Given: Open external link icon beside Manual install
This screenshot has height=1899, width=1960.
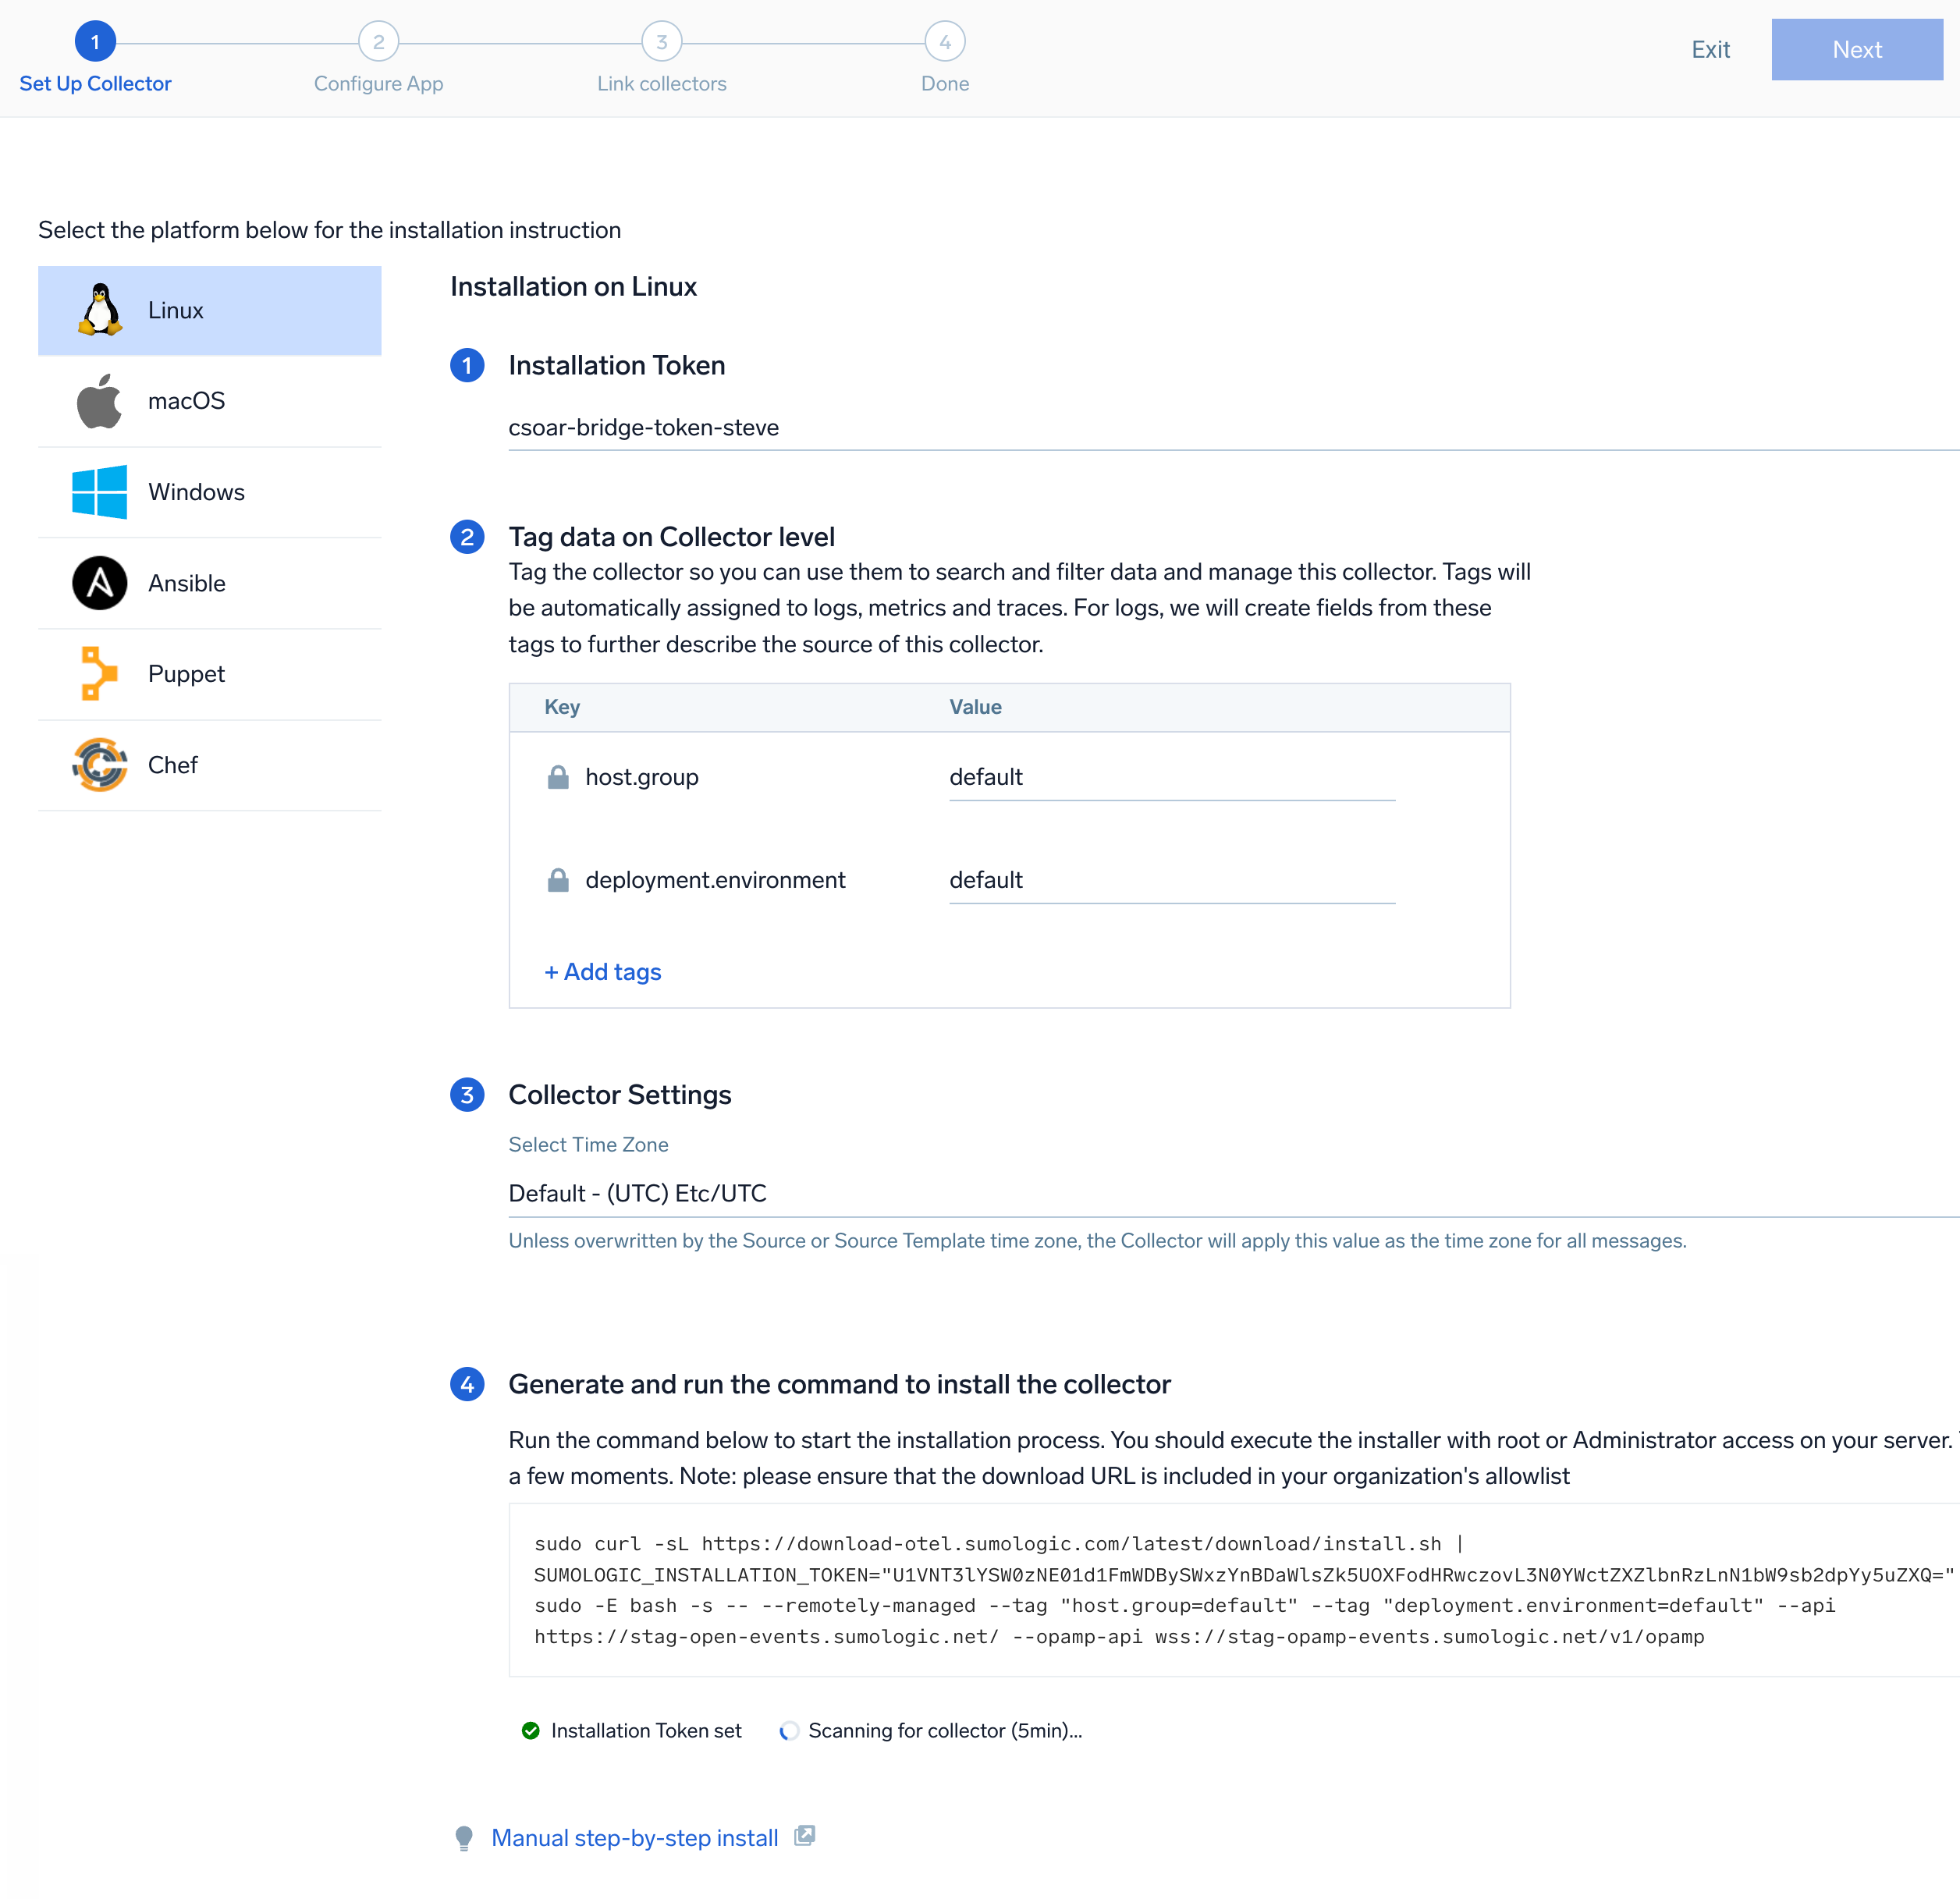Looking at the screenshot, I should pyautogui.click(x=805, y=1836).
